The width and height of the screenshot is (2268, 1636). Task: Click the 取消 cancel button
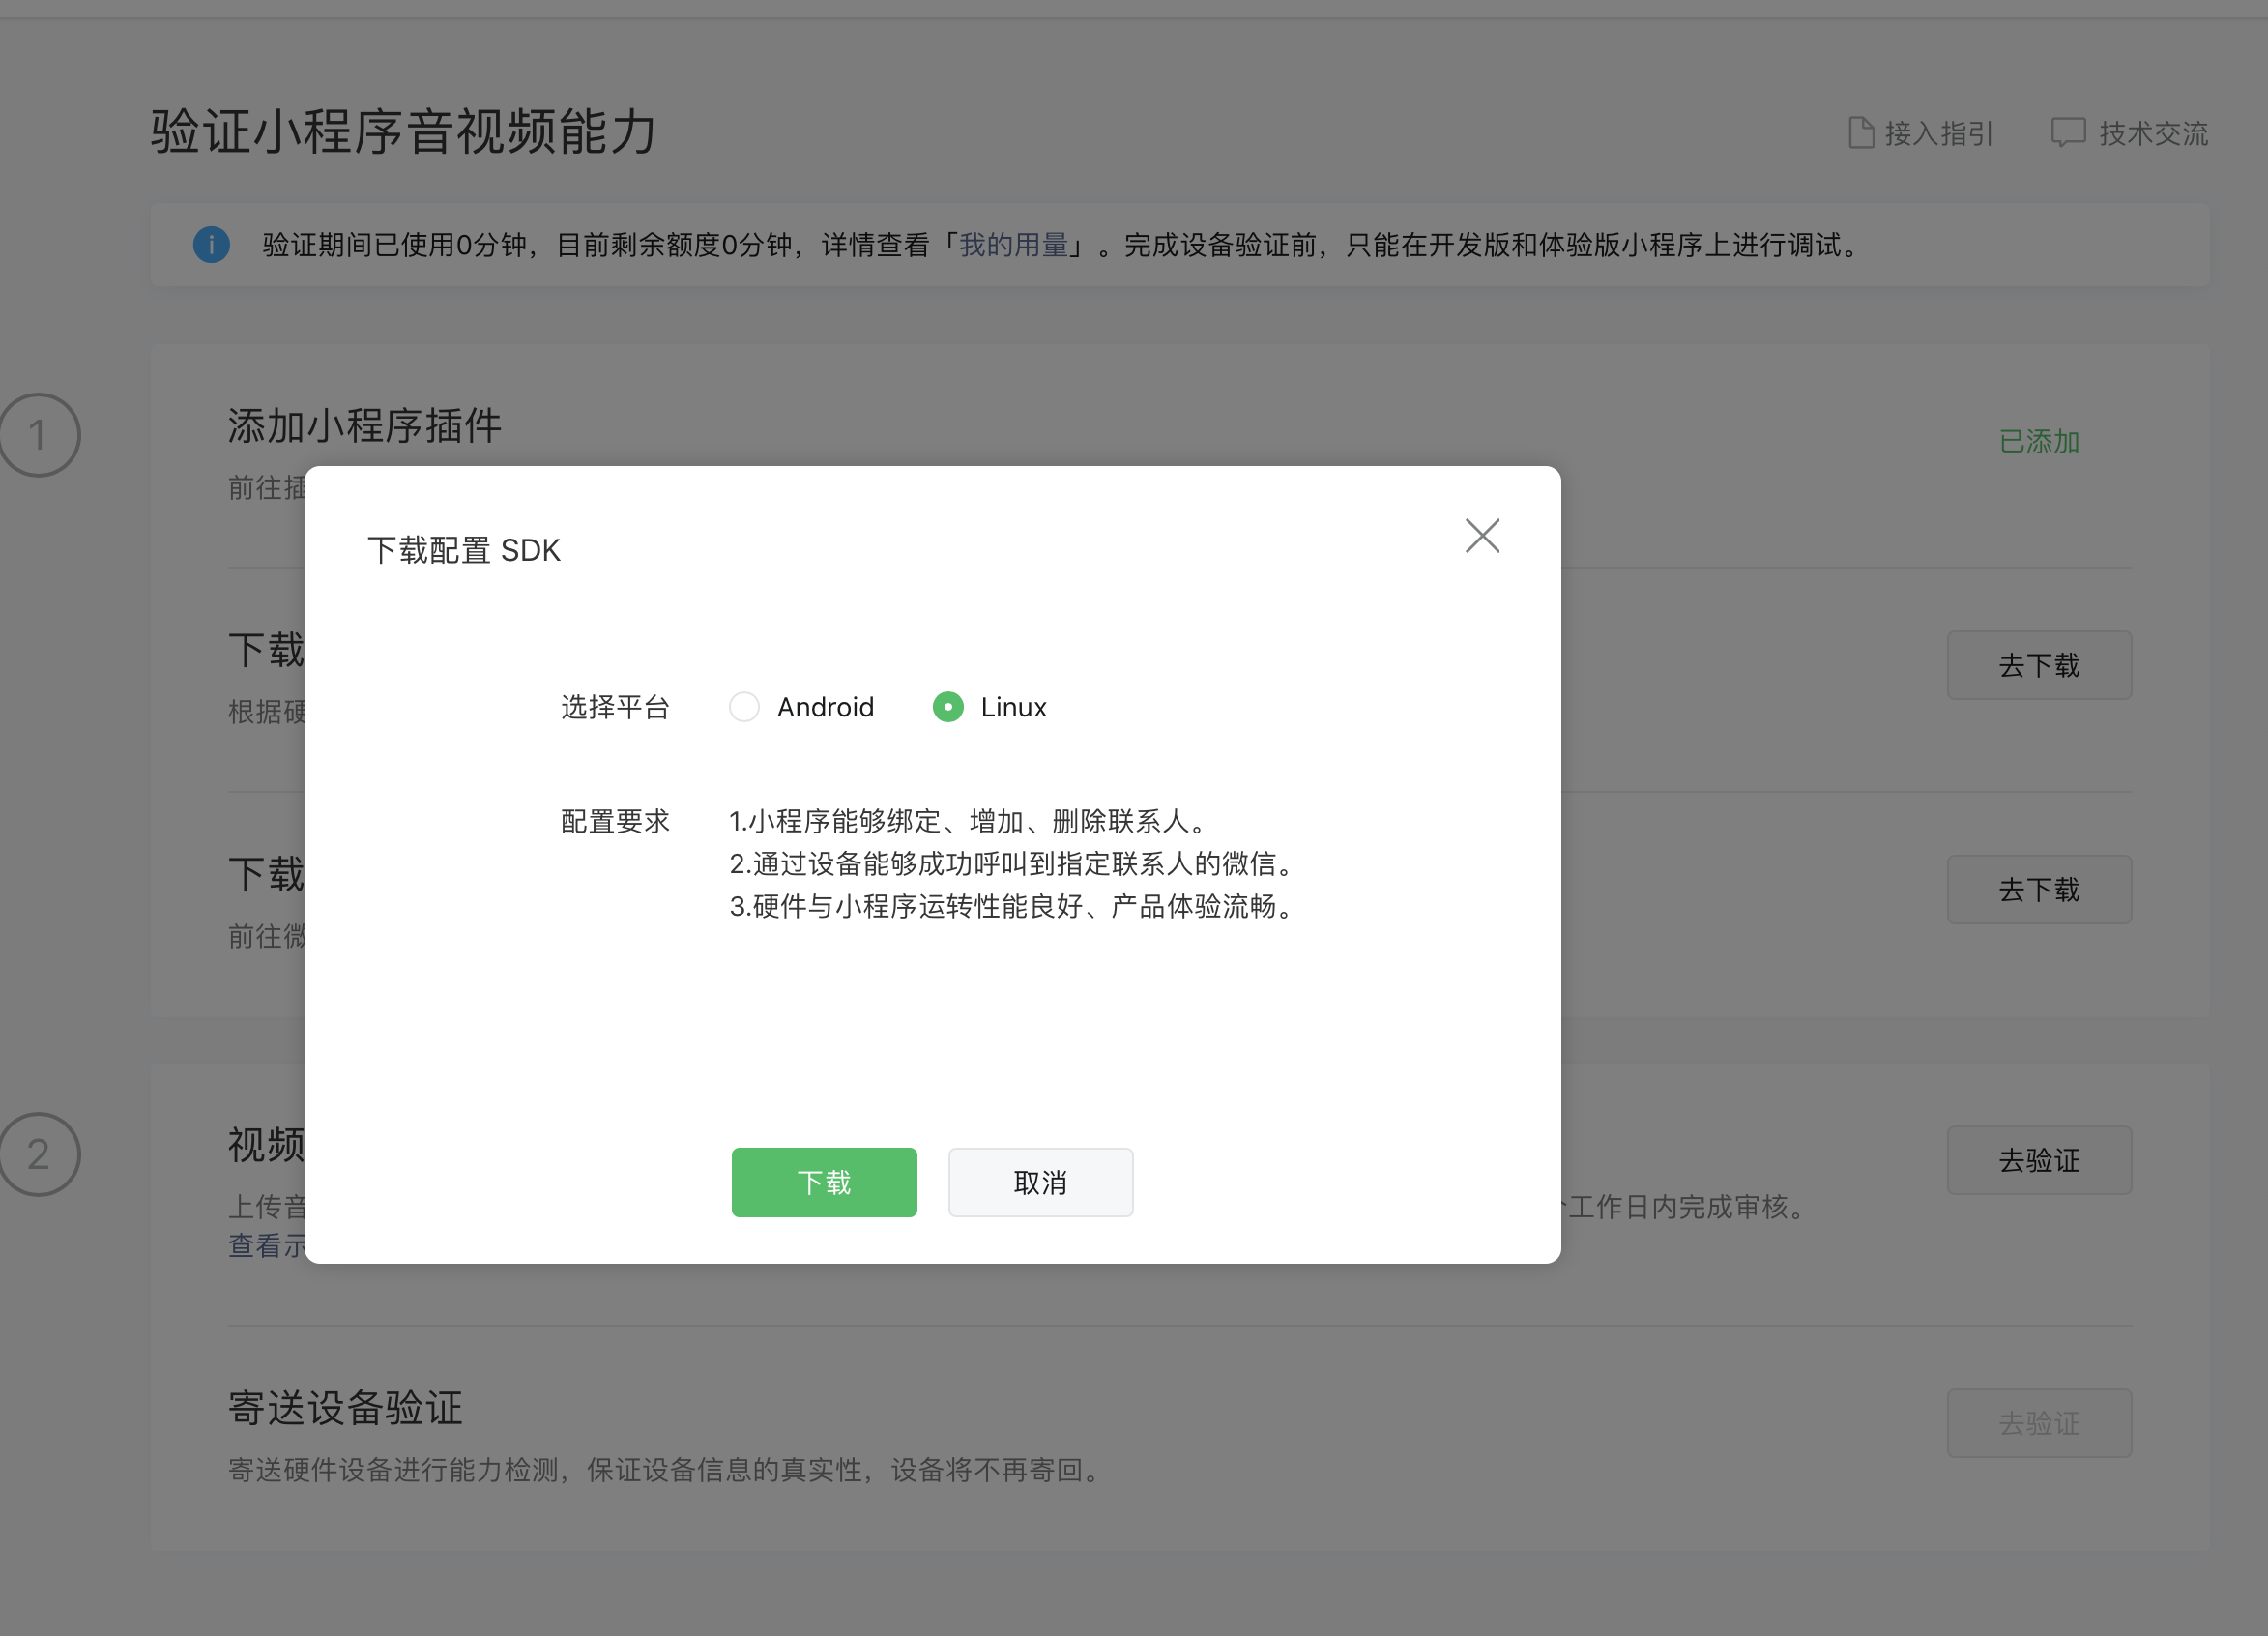click(x=1040, y=1182)
